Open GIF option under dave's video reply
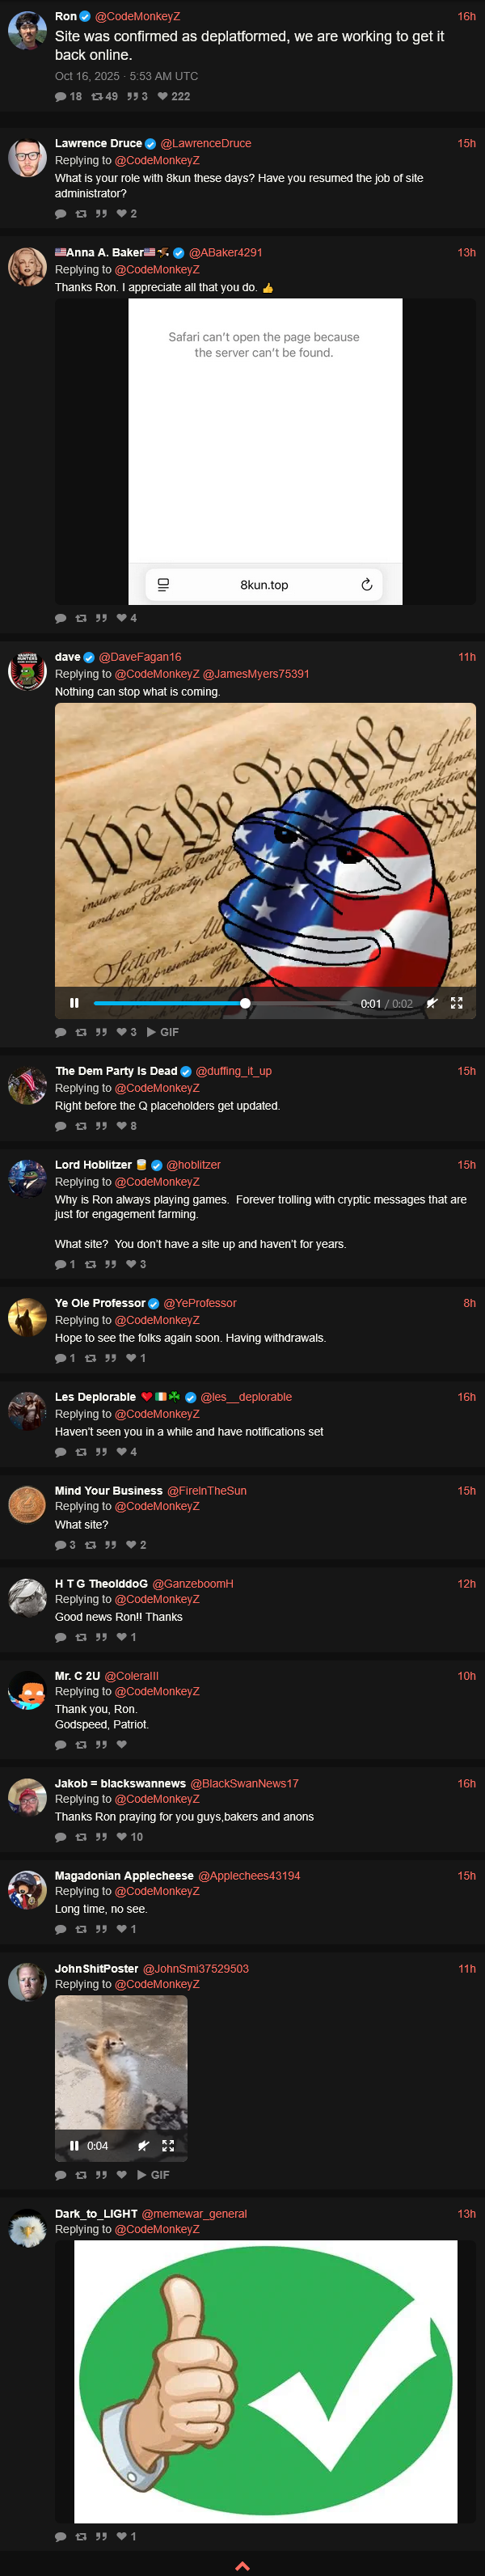The width and height of the screenshot is (485, 2576). tap(163, 1032)
